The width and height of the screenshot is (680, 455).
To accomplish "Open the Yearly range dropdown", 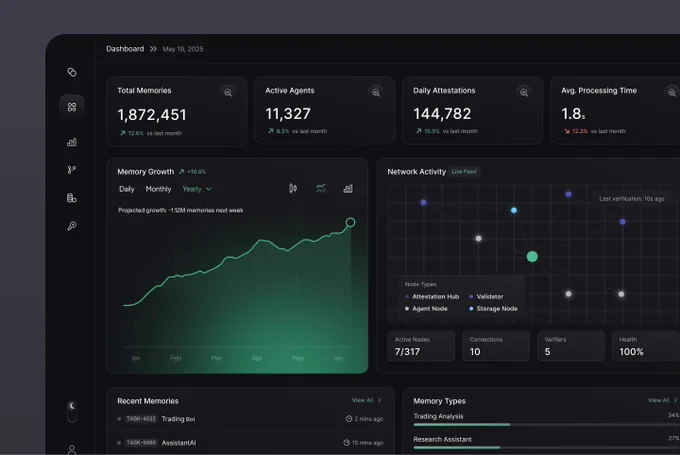I will [197, 189].
